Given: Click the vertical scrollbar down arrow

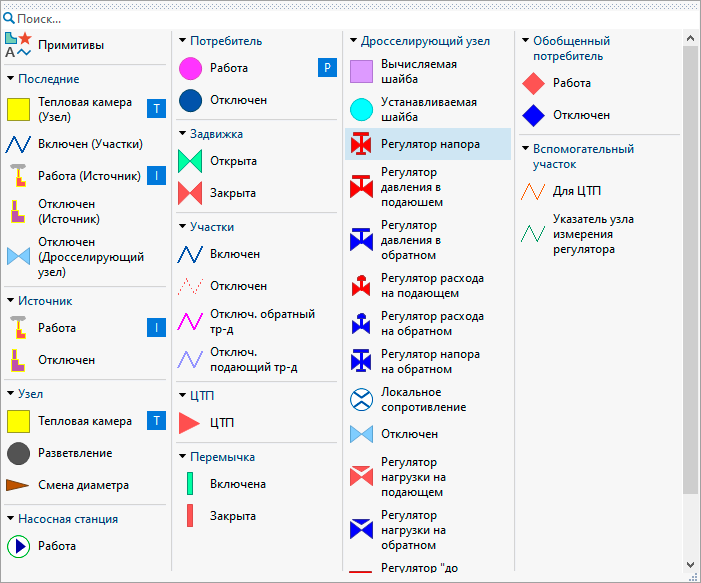Looking at the screenshot, I should (690, 565).
